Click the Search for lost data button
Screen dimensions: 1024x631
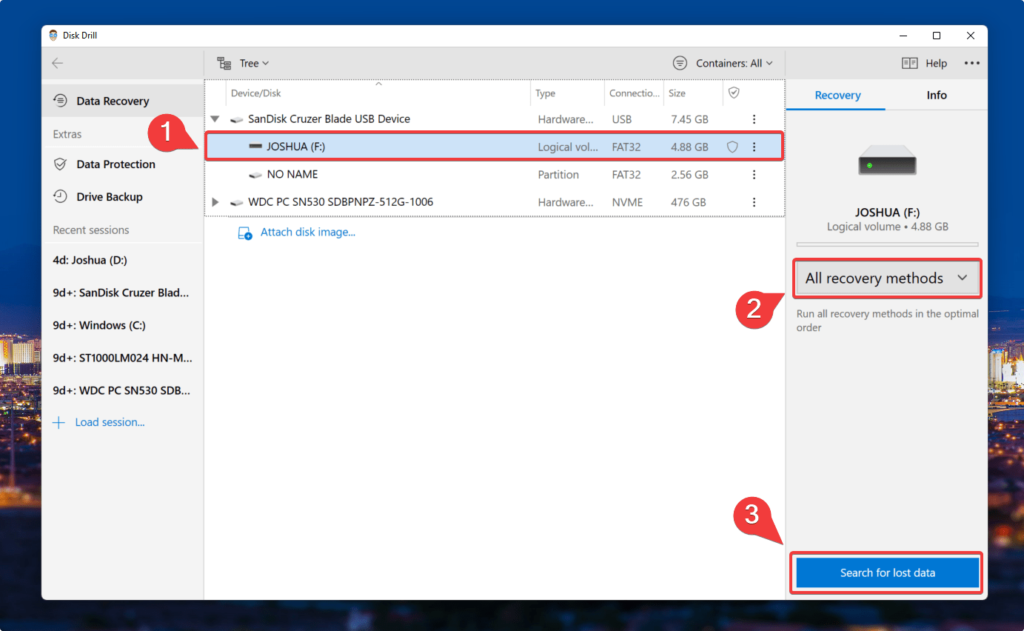point(886,572)
